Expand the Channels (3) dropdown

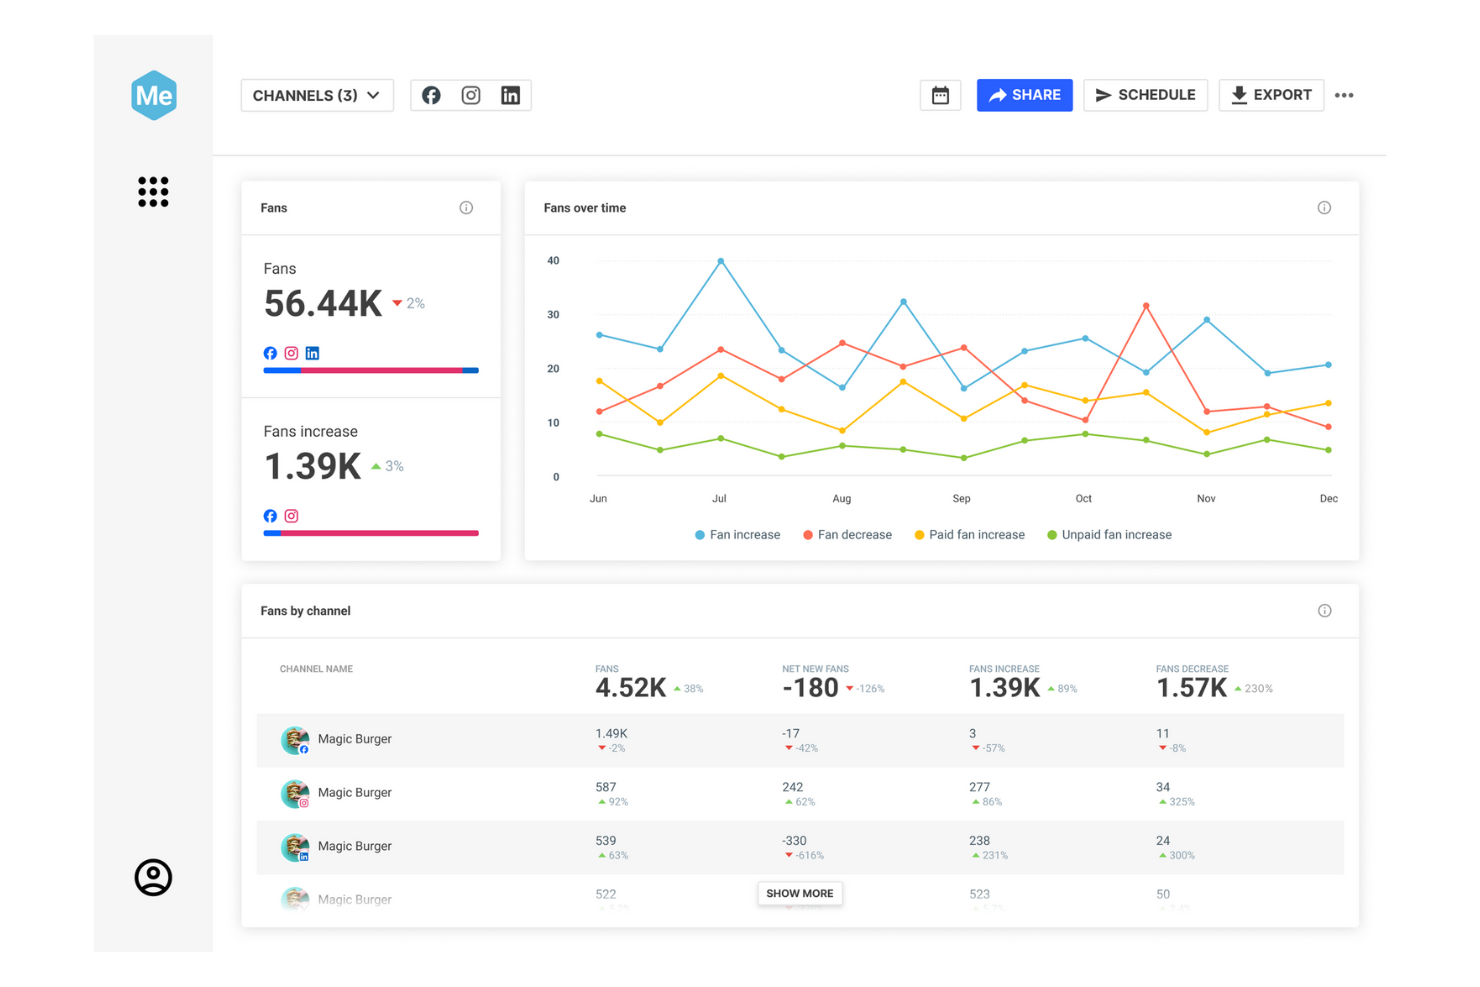click(317, 95)
